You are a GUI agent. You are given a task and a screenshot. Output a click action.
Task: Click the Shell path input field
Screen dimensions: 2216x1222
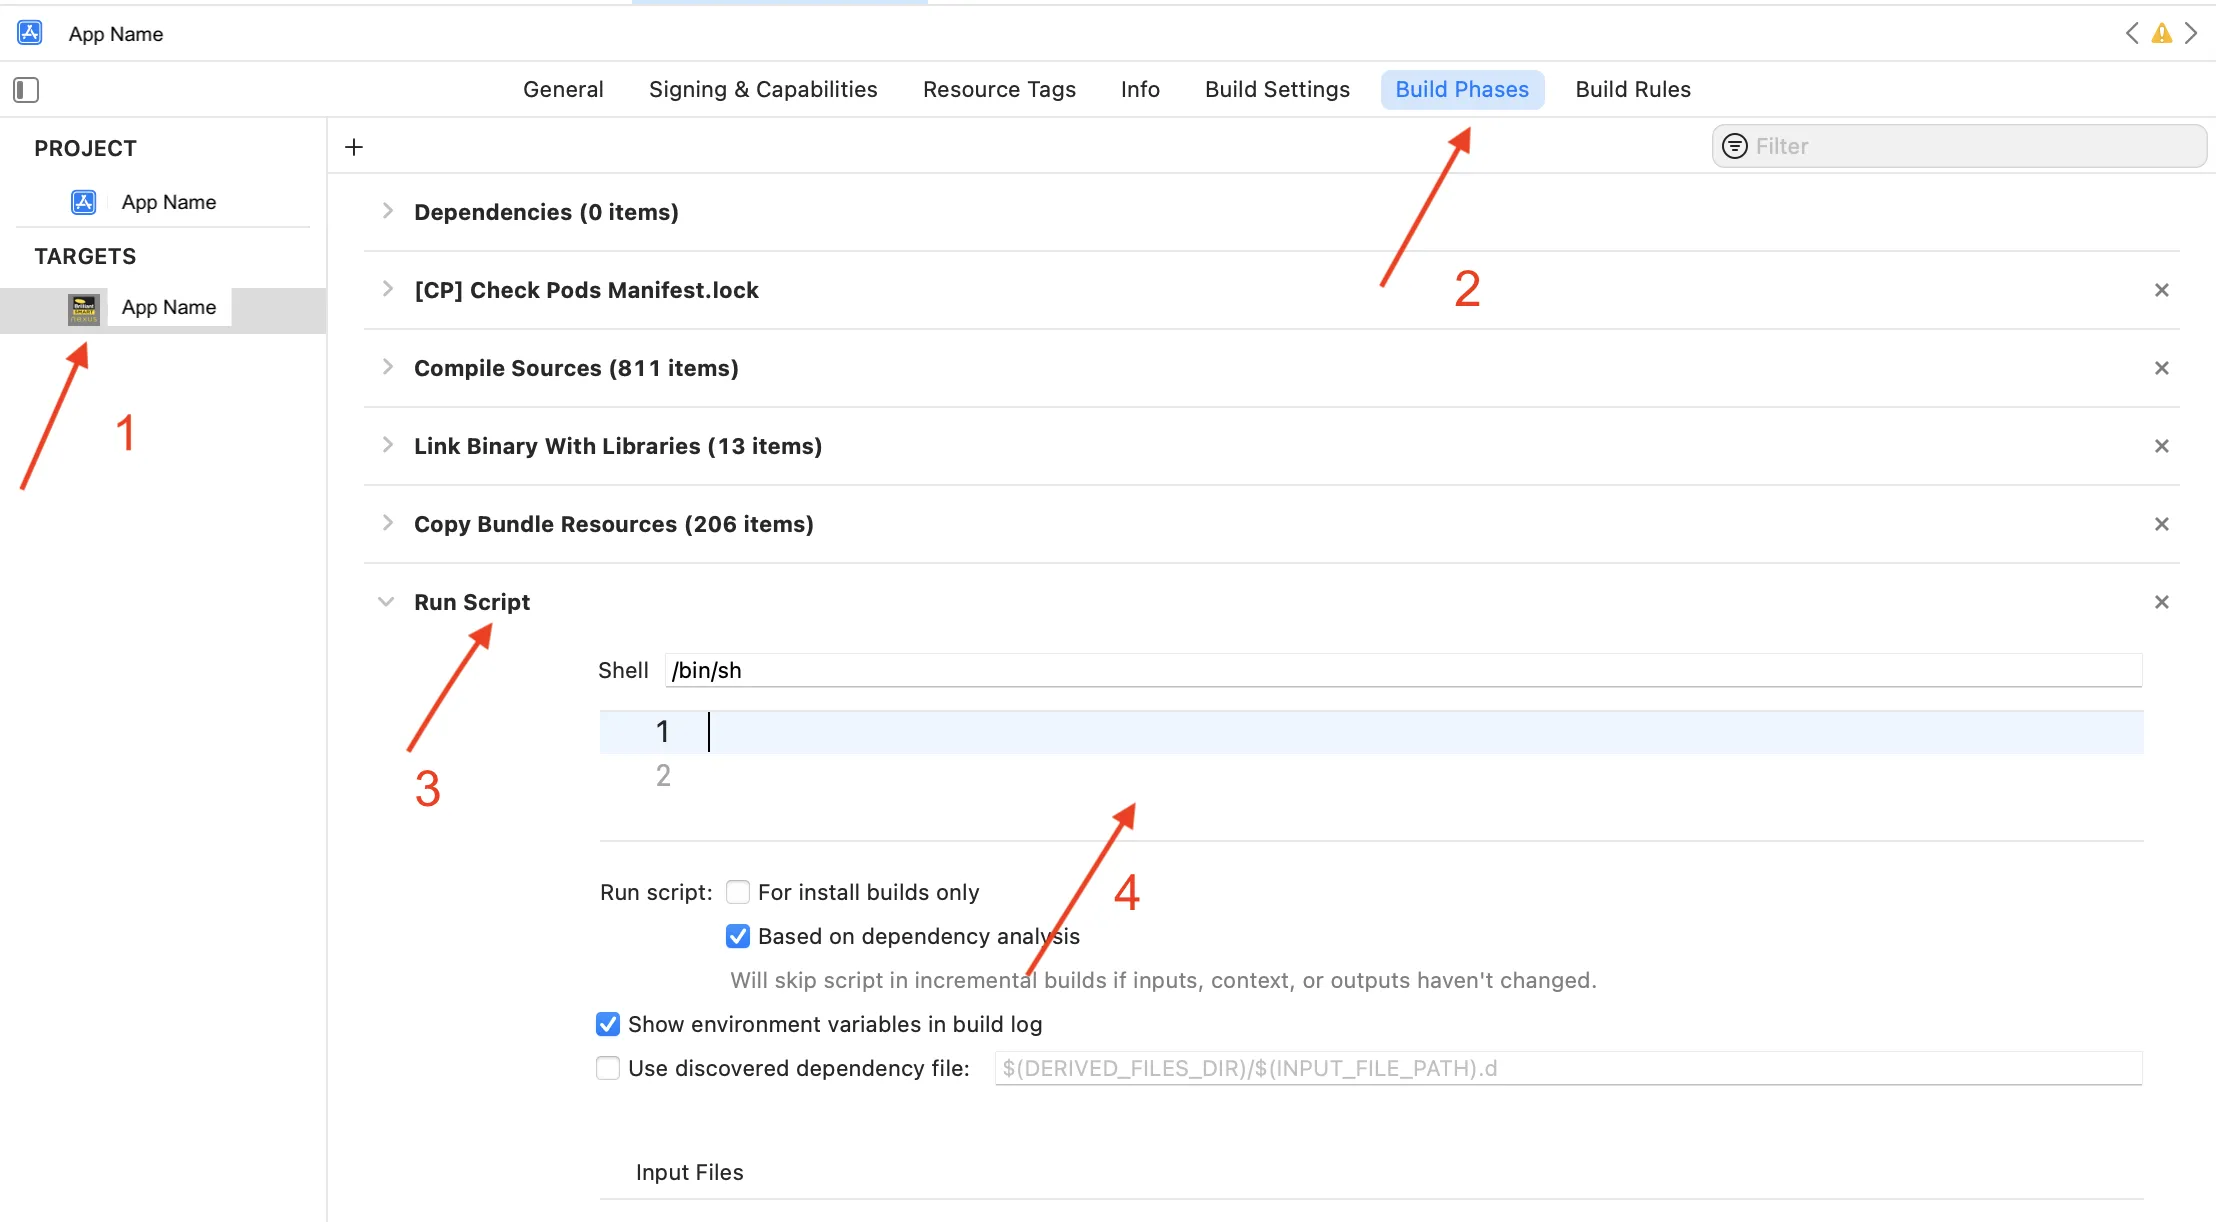point(1400,670)
